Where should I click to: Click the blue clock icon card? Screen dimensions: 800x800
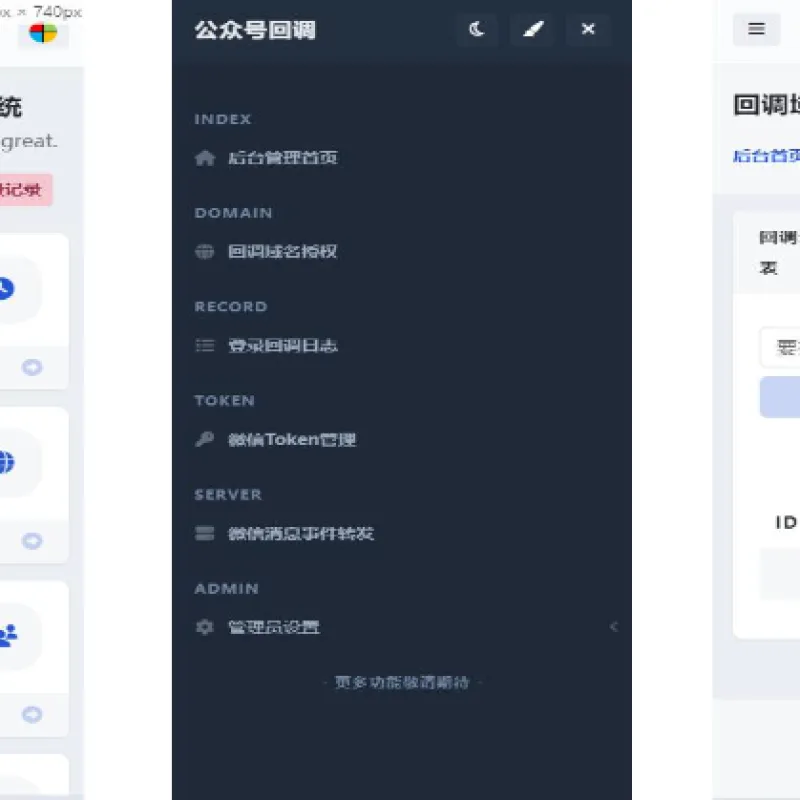(5, 289)
